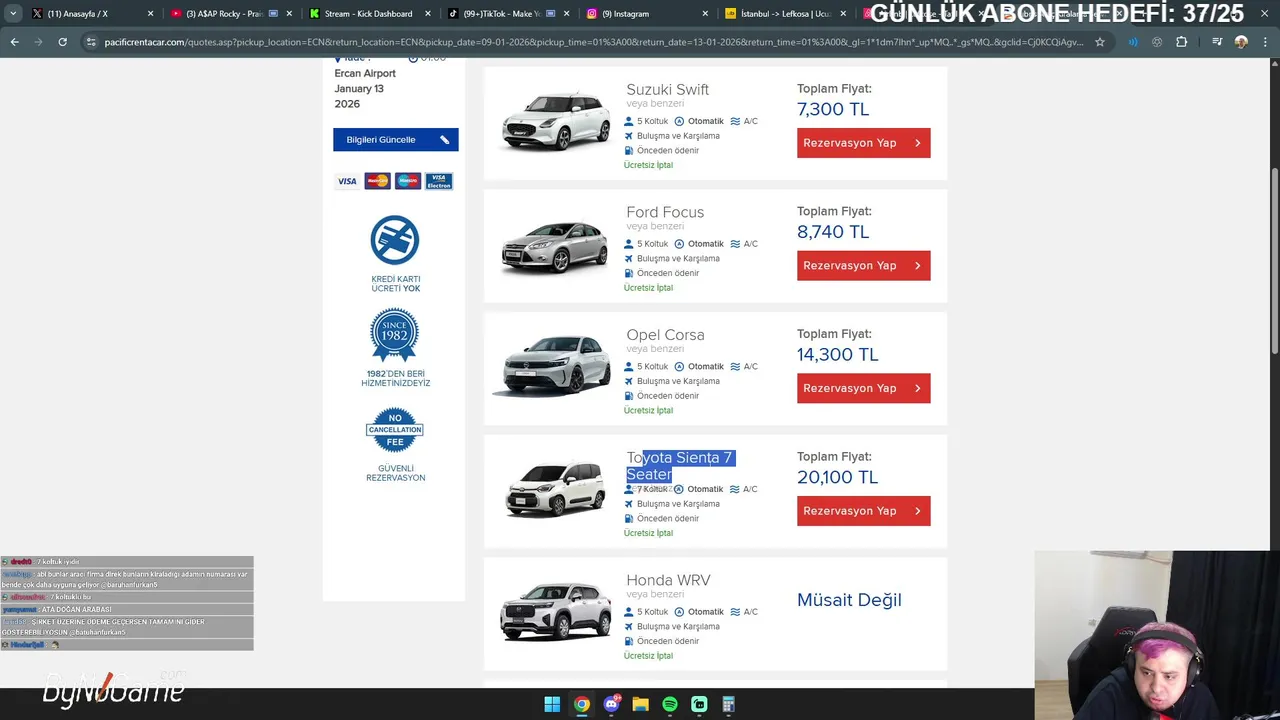Click the Honda WRV car image

pos(556,610)
